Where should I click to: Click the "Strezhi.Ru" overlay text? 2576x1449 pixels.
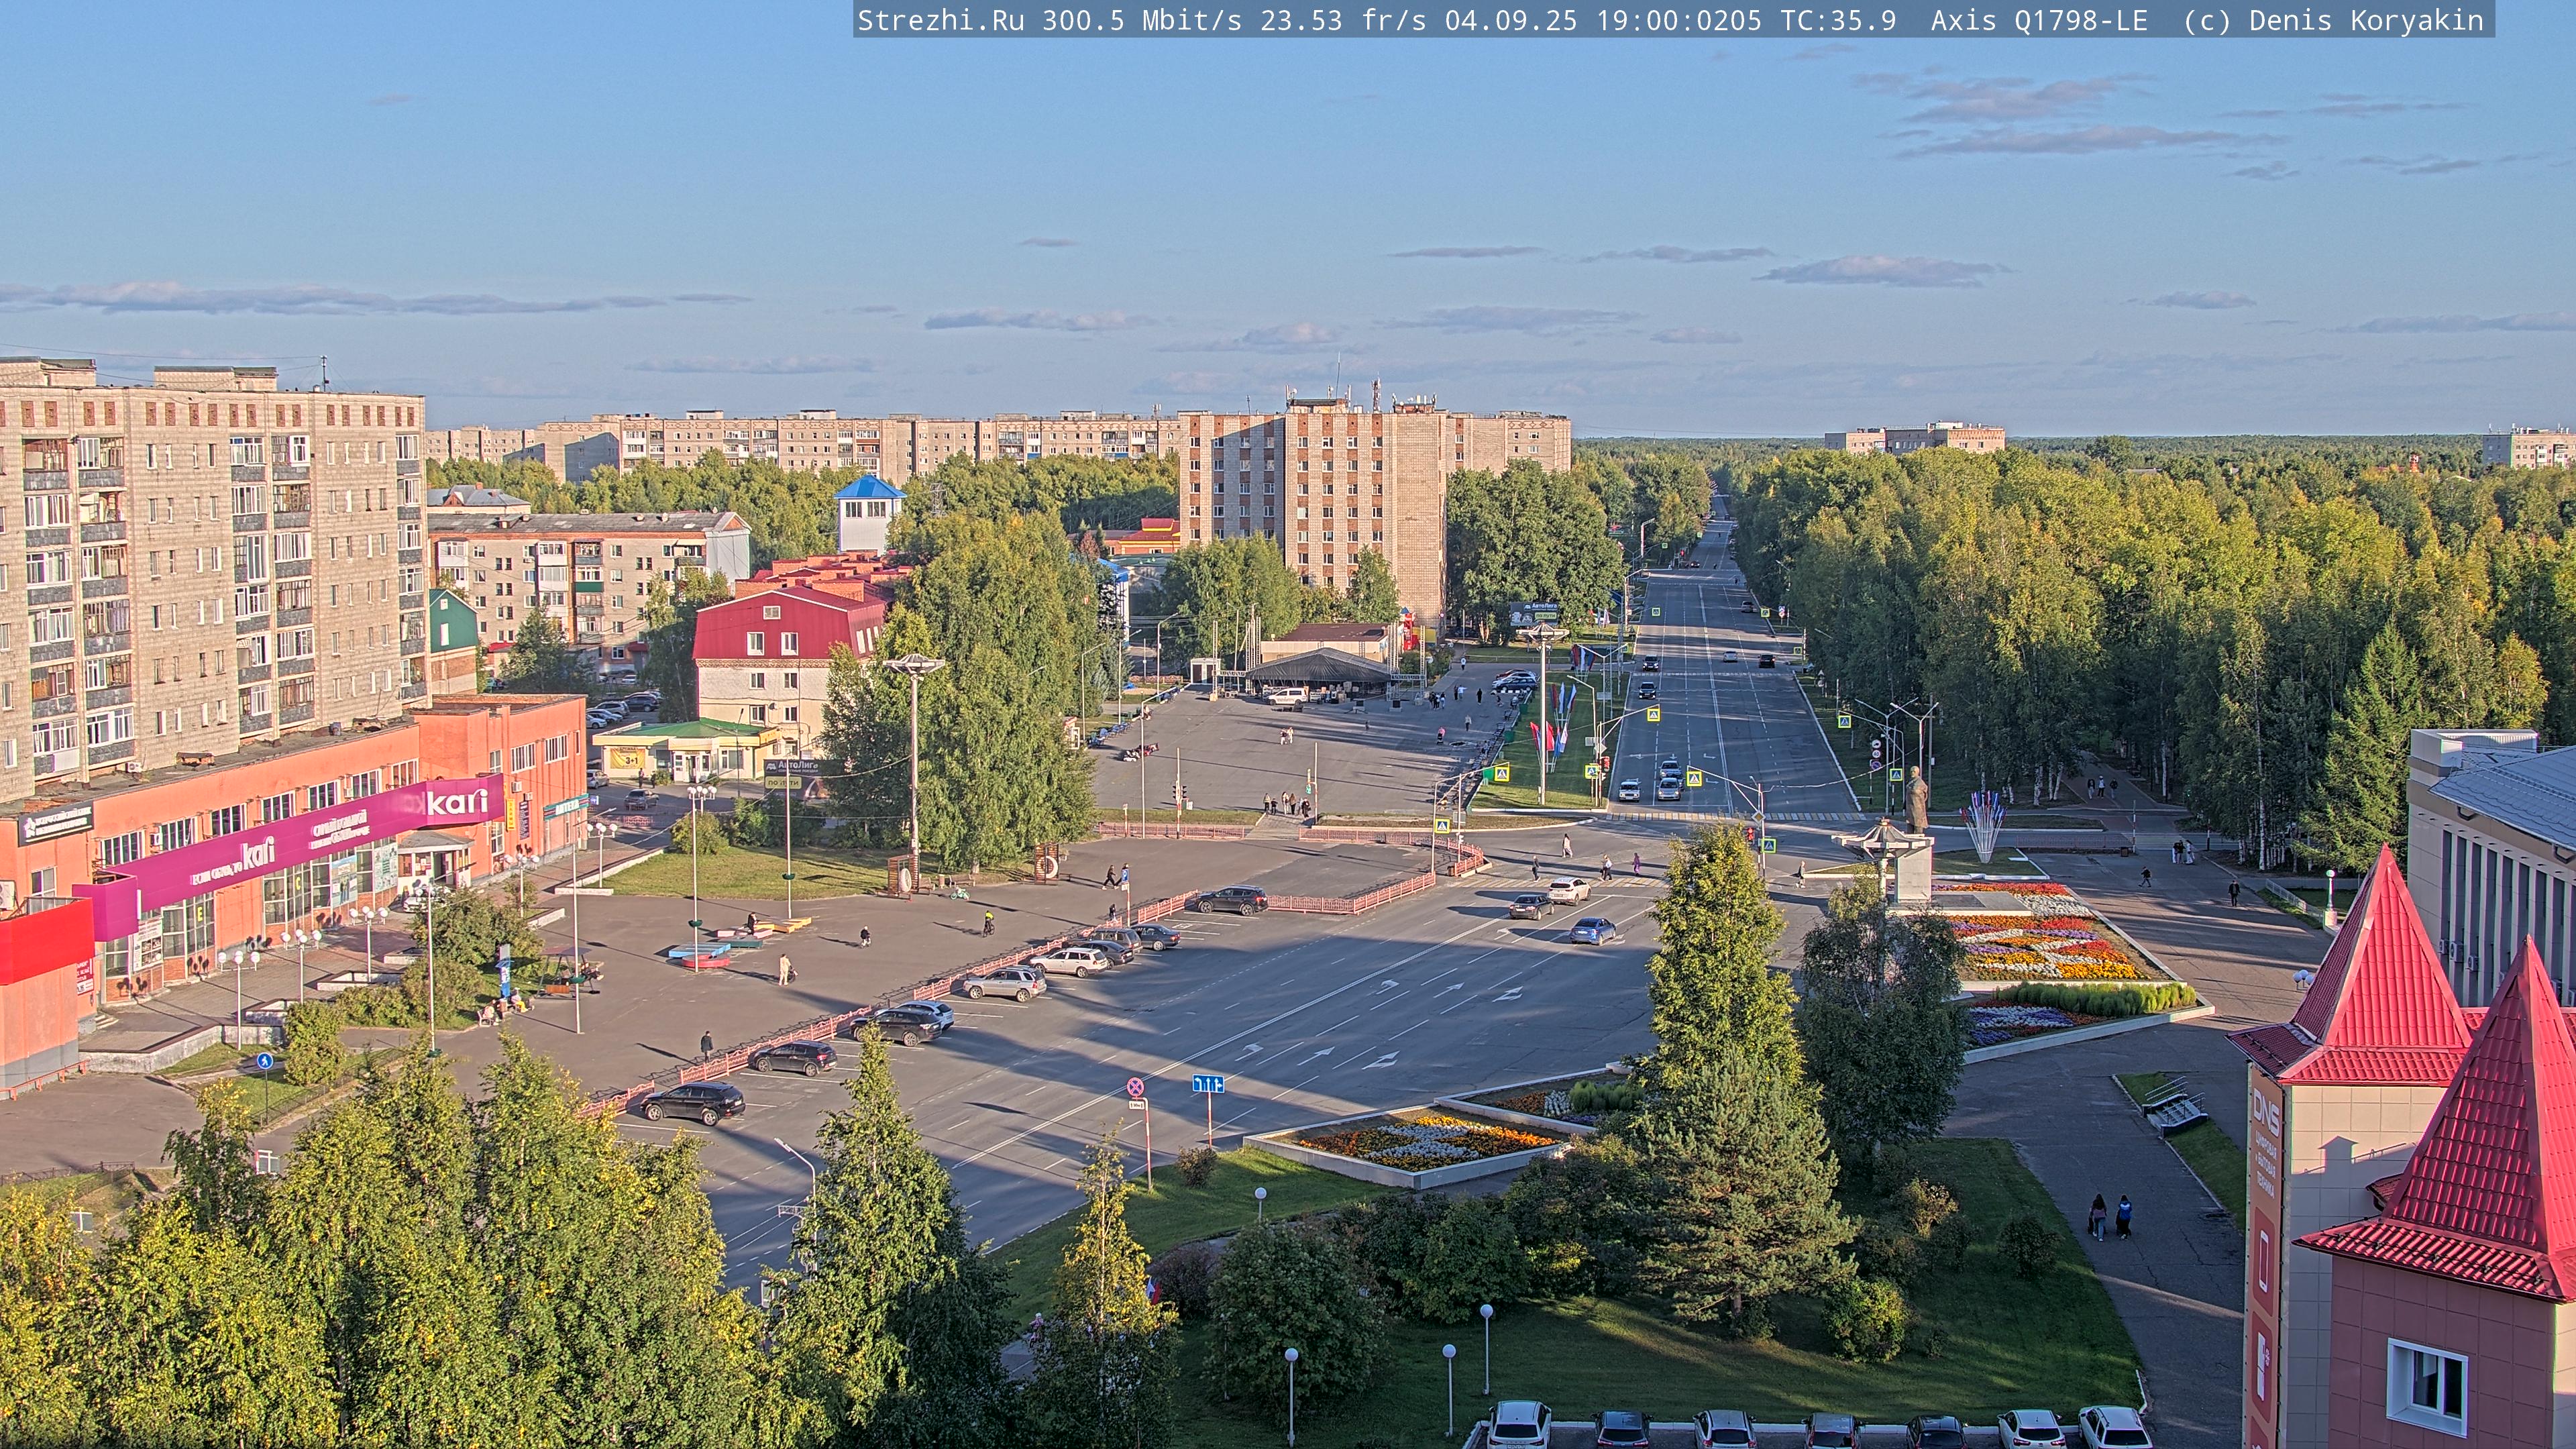(940, 20)
